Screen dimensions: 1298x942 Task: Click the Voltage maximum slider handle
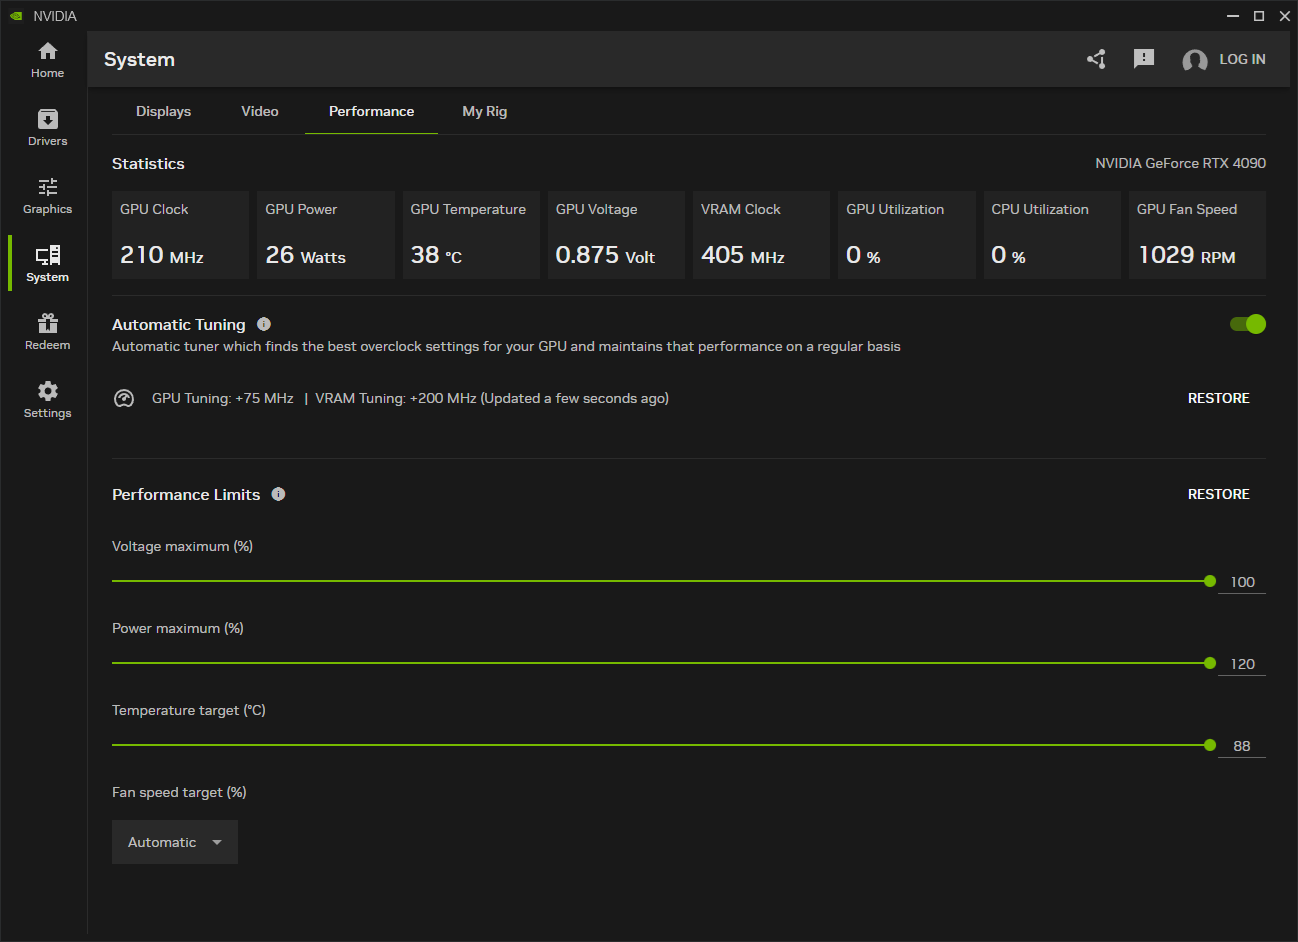click(1210, 581)
